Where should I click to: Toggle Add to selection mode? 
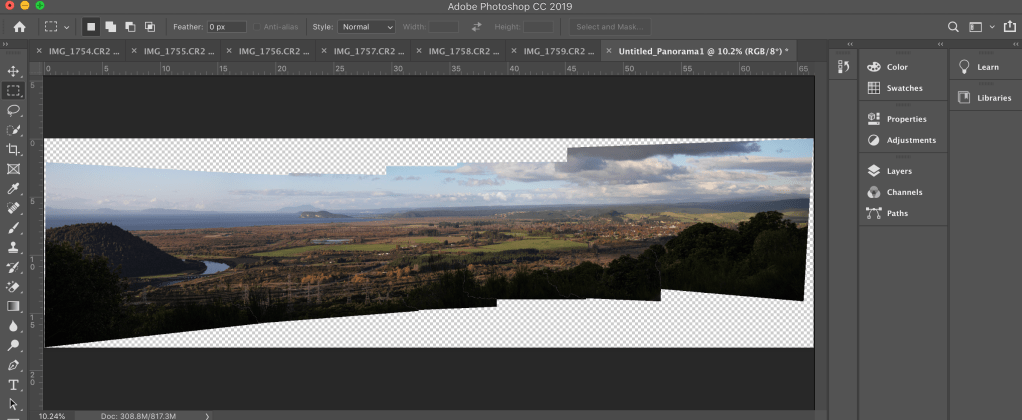click(x=110, y=27)
